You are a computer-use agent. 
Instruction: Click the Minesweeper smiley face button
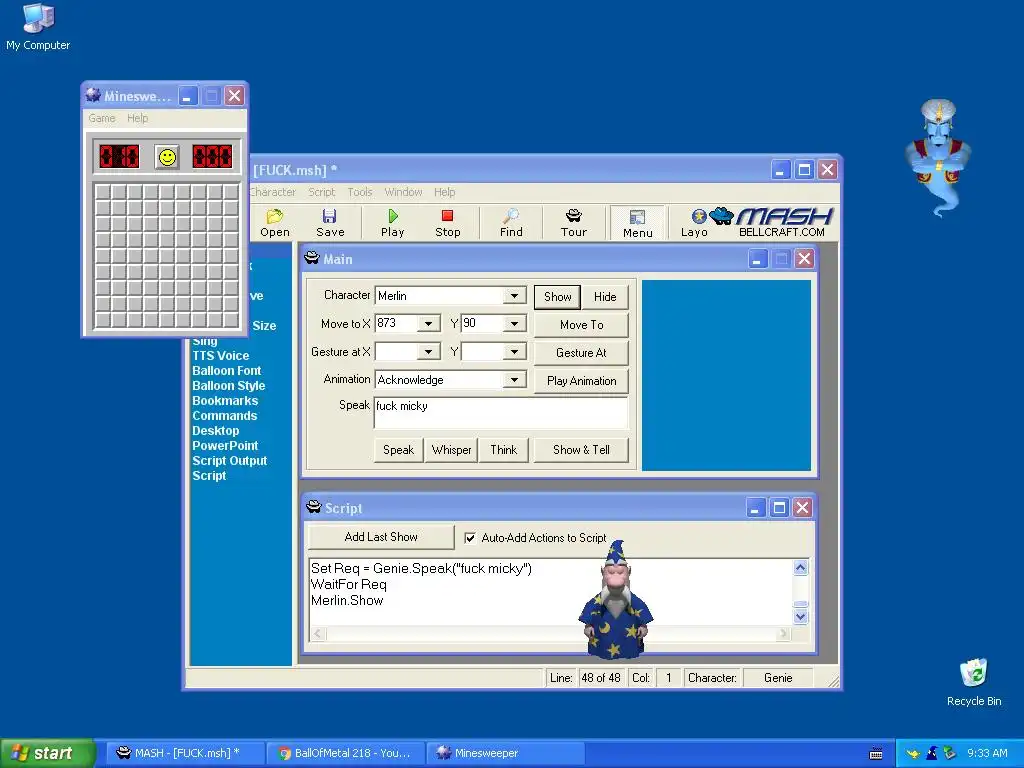[167, 157]
